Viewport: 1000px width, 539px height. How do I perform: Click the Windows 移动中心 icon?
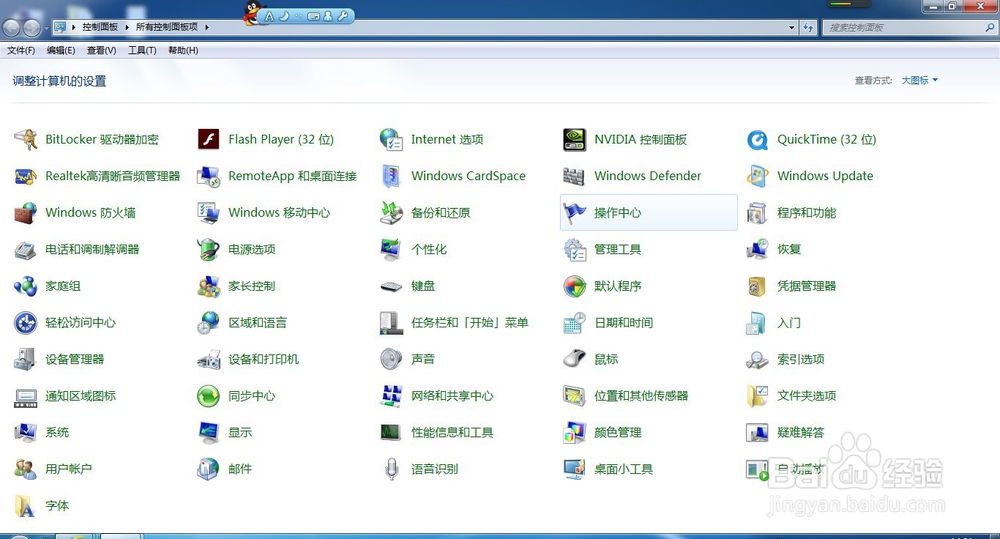209,213
